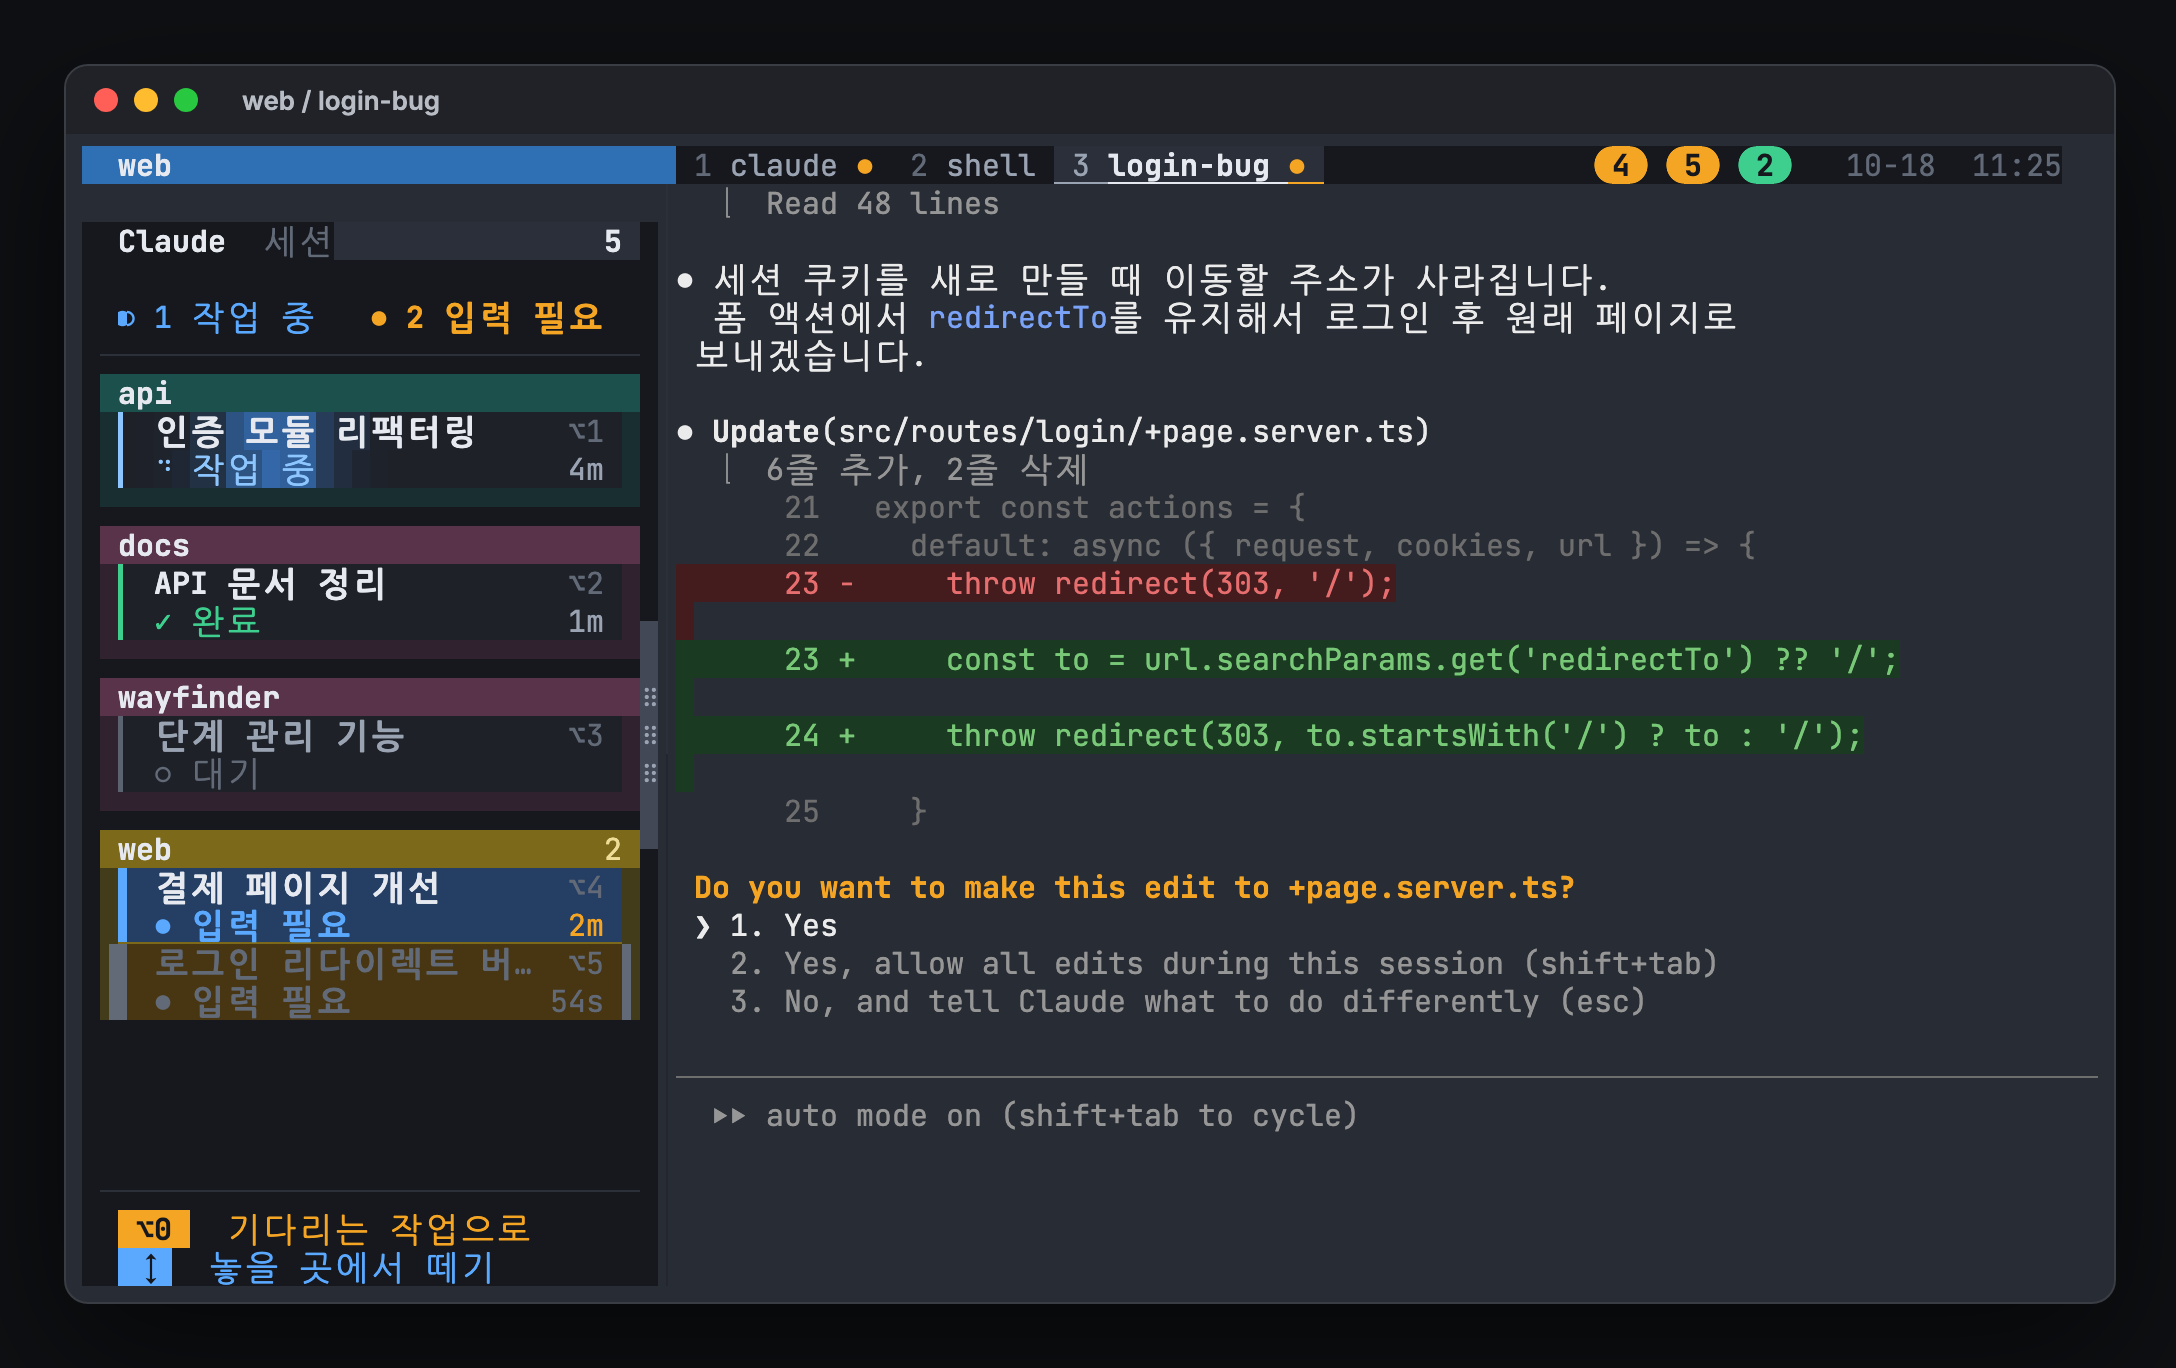Click the 'Claude 세션' panel title
Viewport: 2176px width, 1368px height.
point(225,241)
